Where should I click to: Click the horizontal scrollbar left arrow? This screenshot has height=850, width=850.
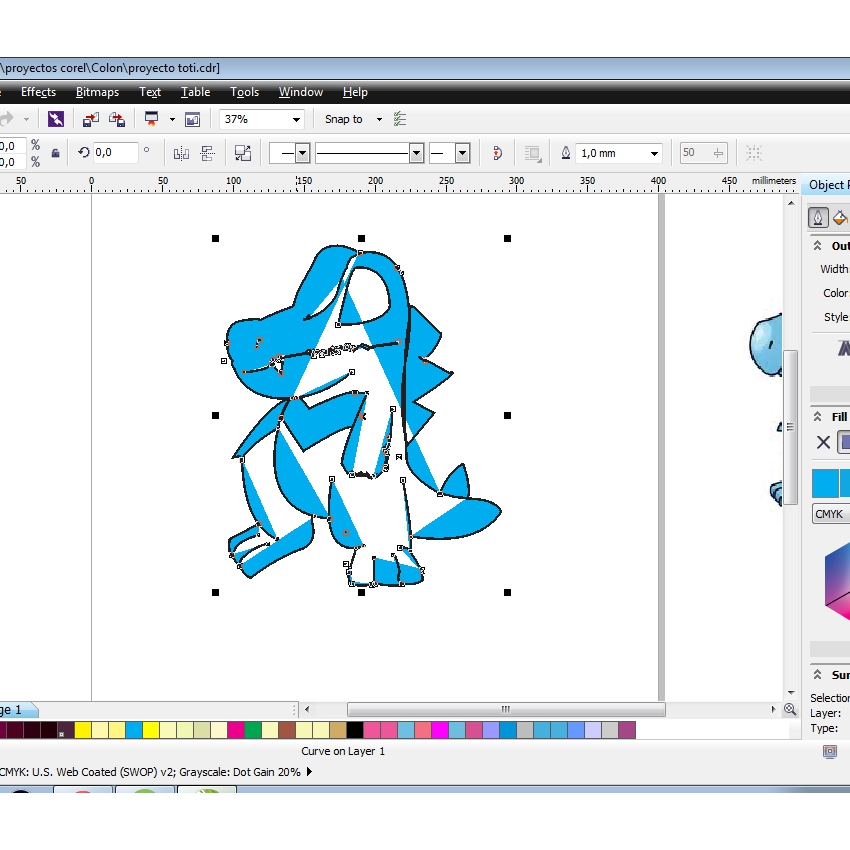click(x=307, y=709)
